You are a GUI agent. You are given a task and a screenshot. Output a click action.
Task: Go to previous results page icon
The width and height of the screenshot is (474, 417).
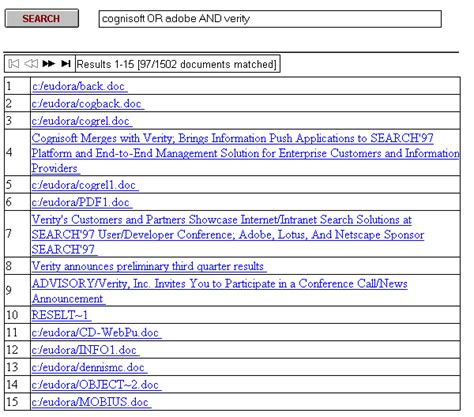[x=31, y=63]
